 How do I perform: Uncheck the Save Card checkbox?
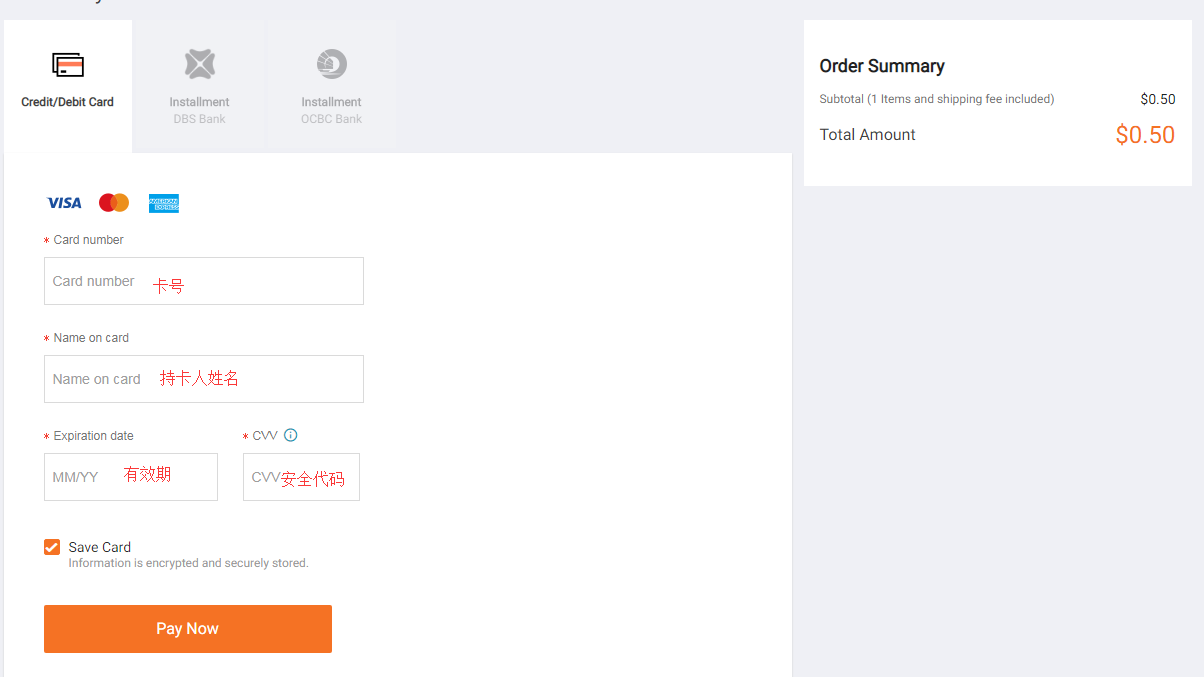click(x=52, y=547)
